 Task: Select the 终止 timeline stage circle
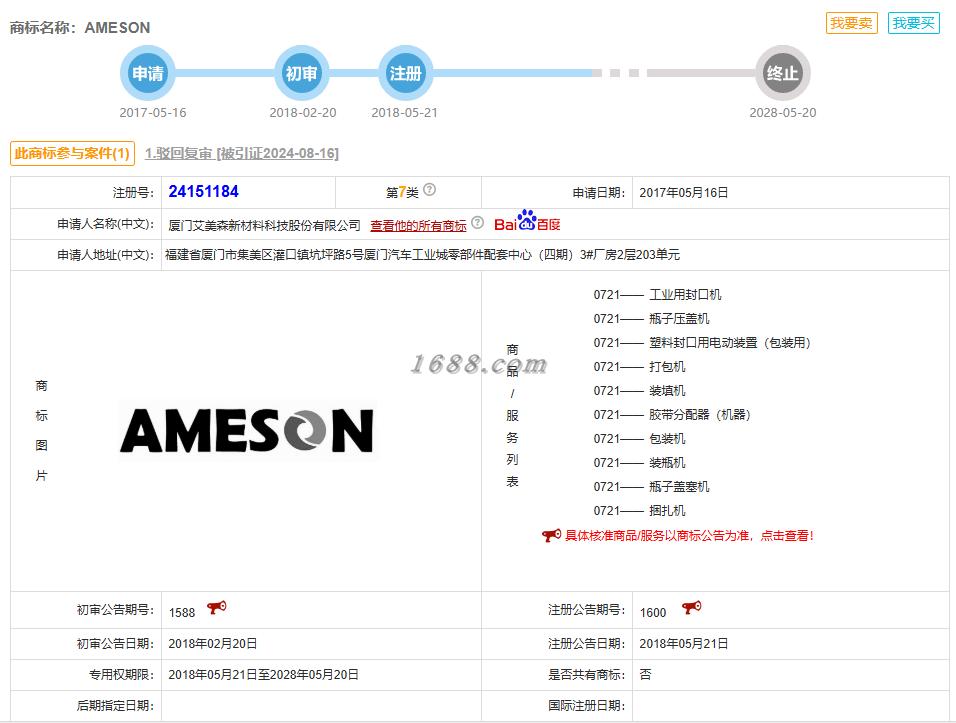coord(782,73)
